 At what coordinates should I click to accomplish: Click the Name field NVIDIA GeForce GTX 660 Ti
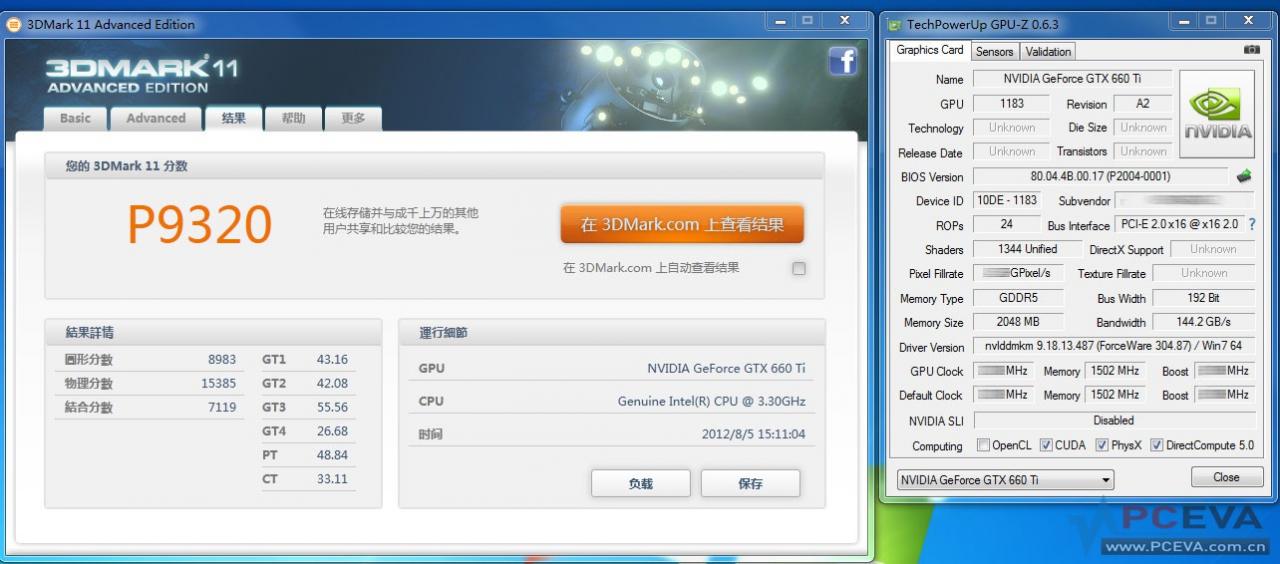point(1071,79)
